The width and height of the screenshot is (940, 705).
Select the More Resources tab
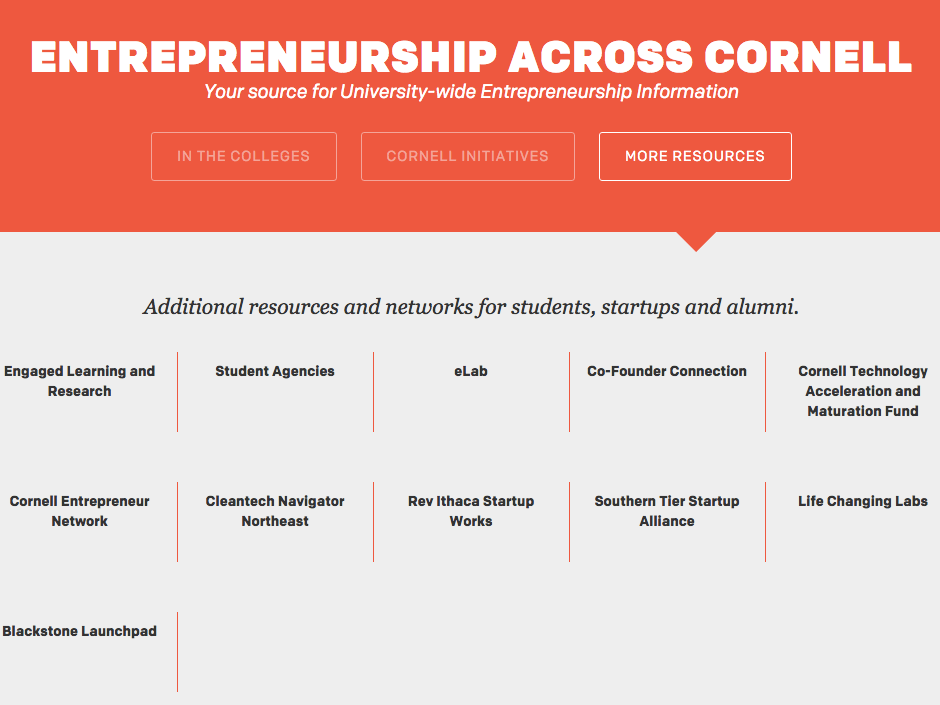pyautogui.click(x=695, y=156)
